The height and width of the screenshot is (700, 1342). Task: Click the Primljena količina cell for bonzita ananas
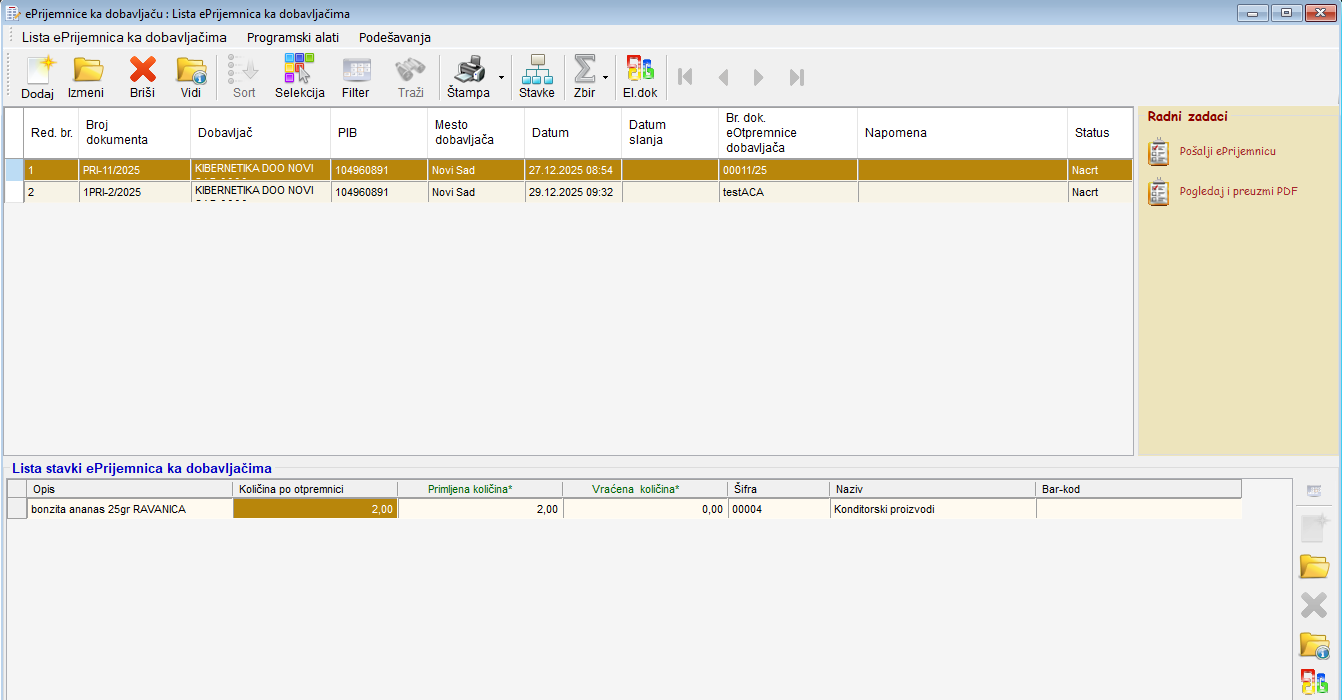point(480,509)
